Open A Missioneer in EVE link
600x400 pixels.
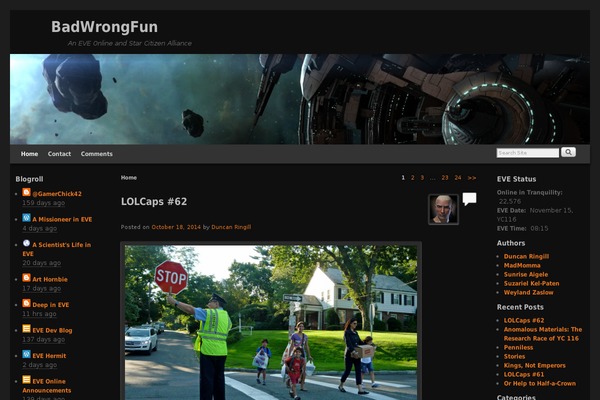coord(62,219)
